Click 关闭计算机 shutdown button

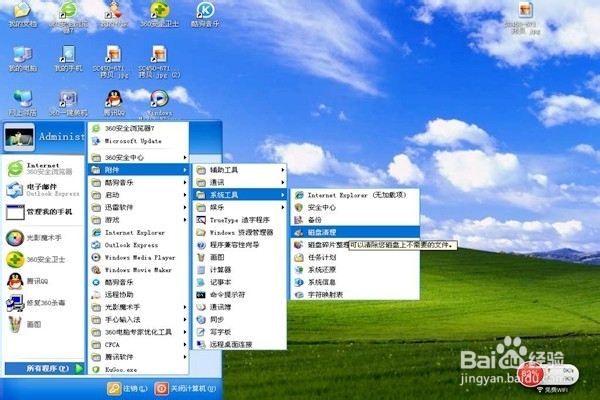185,389
